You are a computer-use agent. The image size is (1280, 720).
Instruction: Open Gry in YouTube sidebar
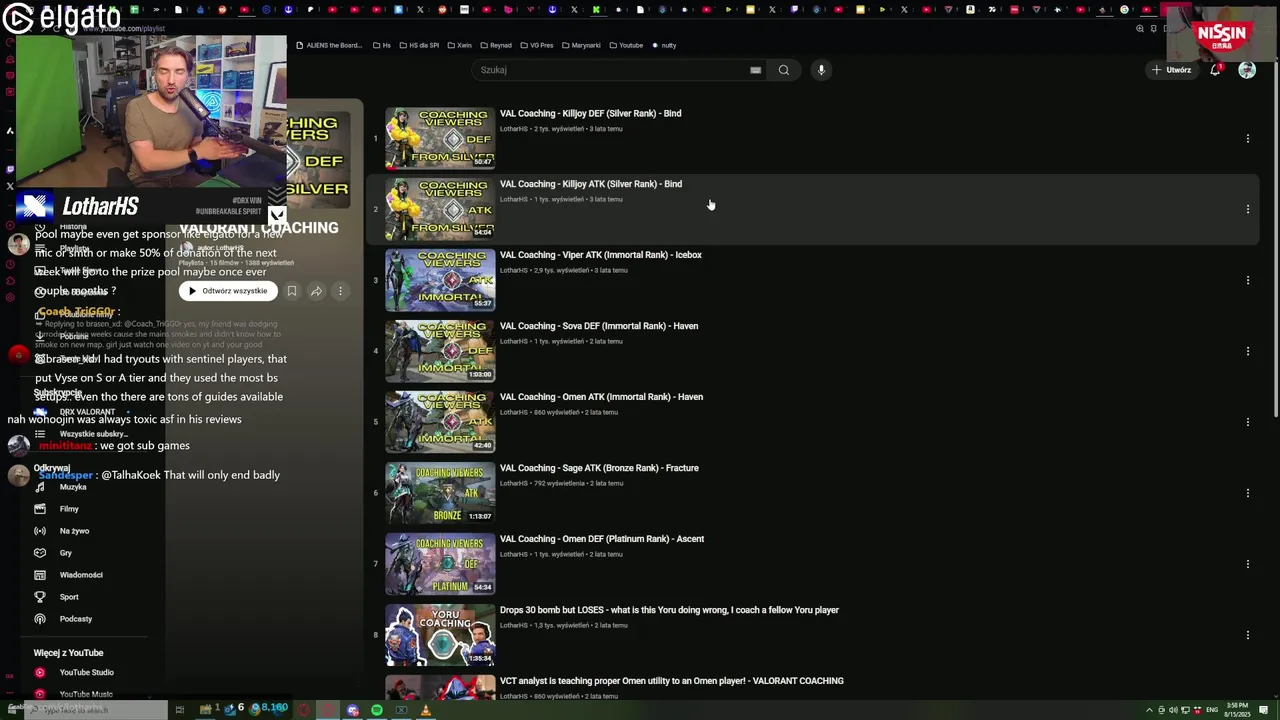pyautogui.click(x=66, y=553)
